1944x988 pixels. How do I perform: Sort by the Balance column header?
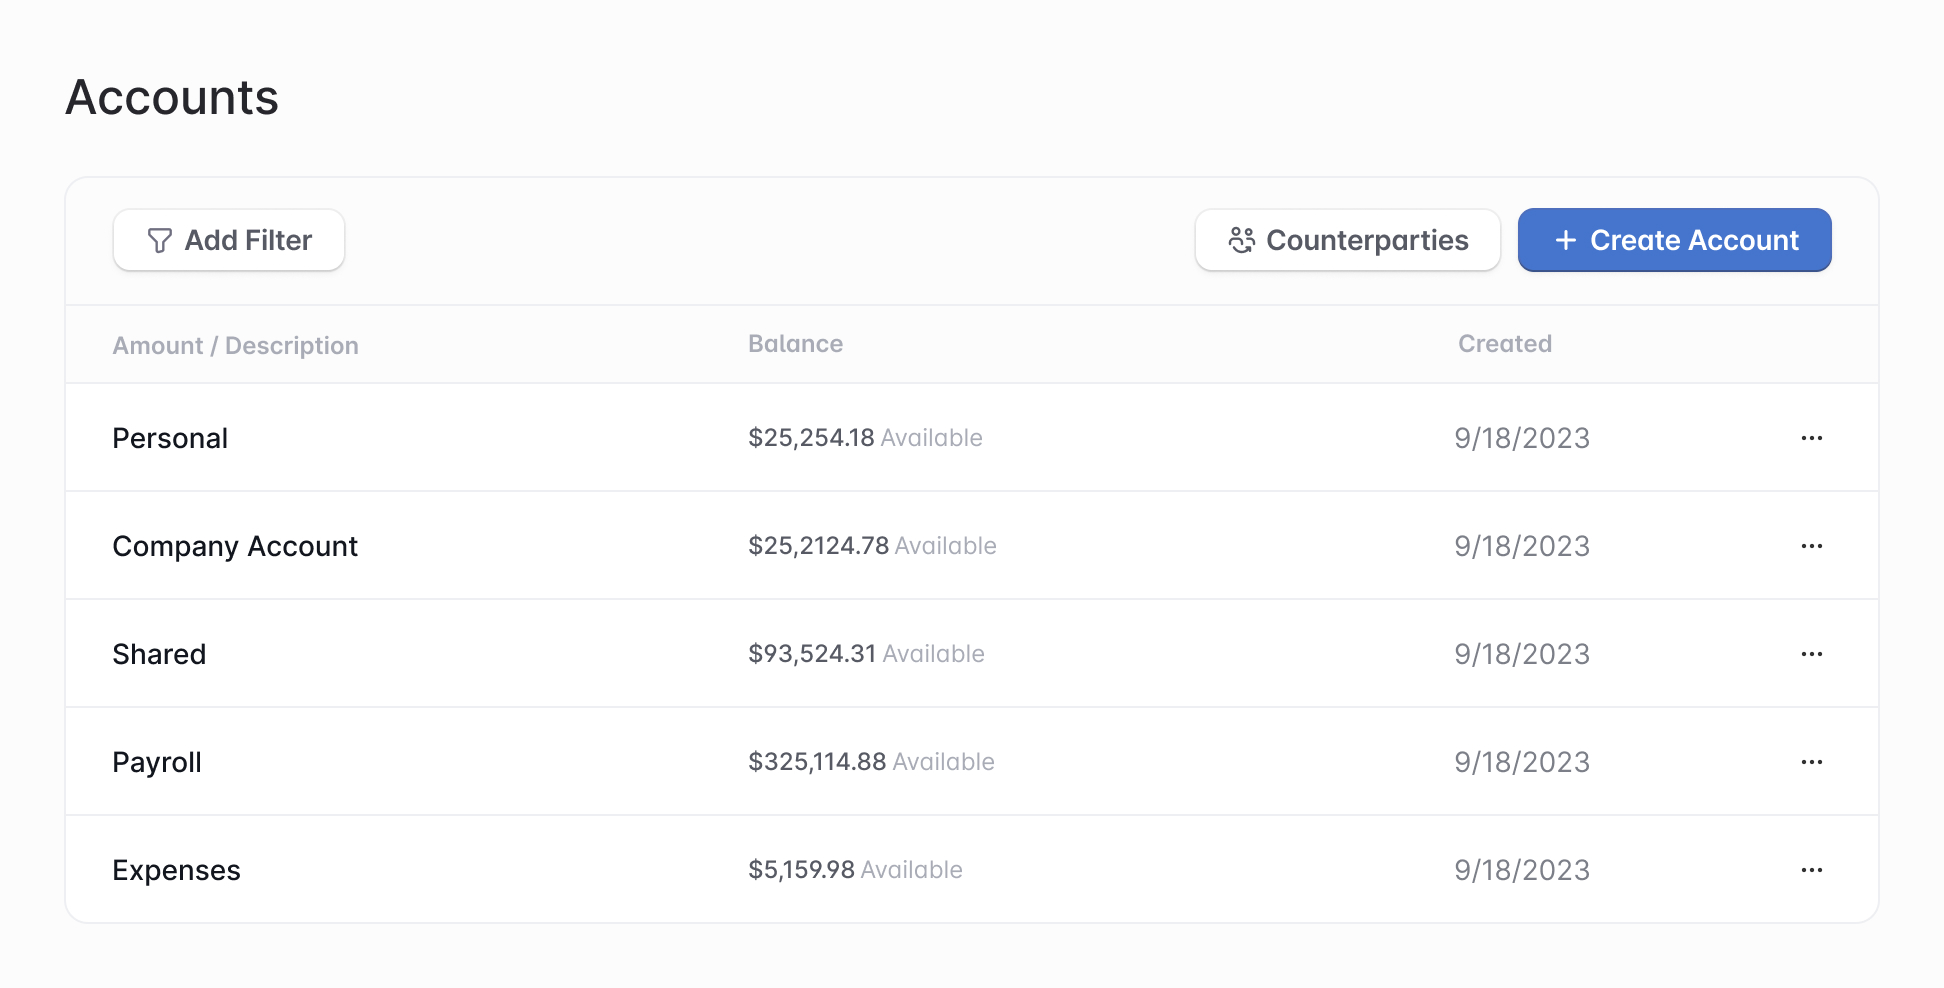(x=795, y=344)
